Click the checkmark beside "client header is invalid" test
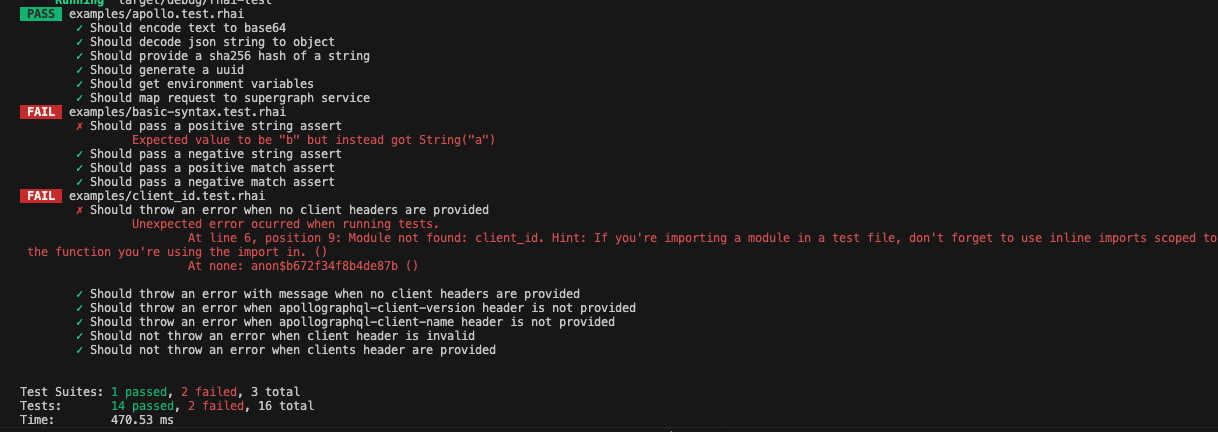The height and width of the screenshot is (432, 1218). (79, 336)
